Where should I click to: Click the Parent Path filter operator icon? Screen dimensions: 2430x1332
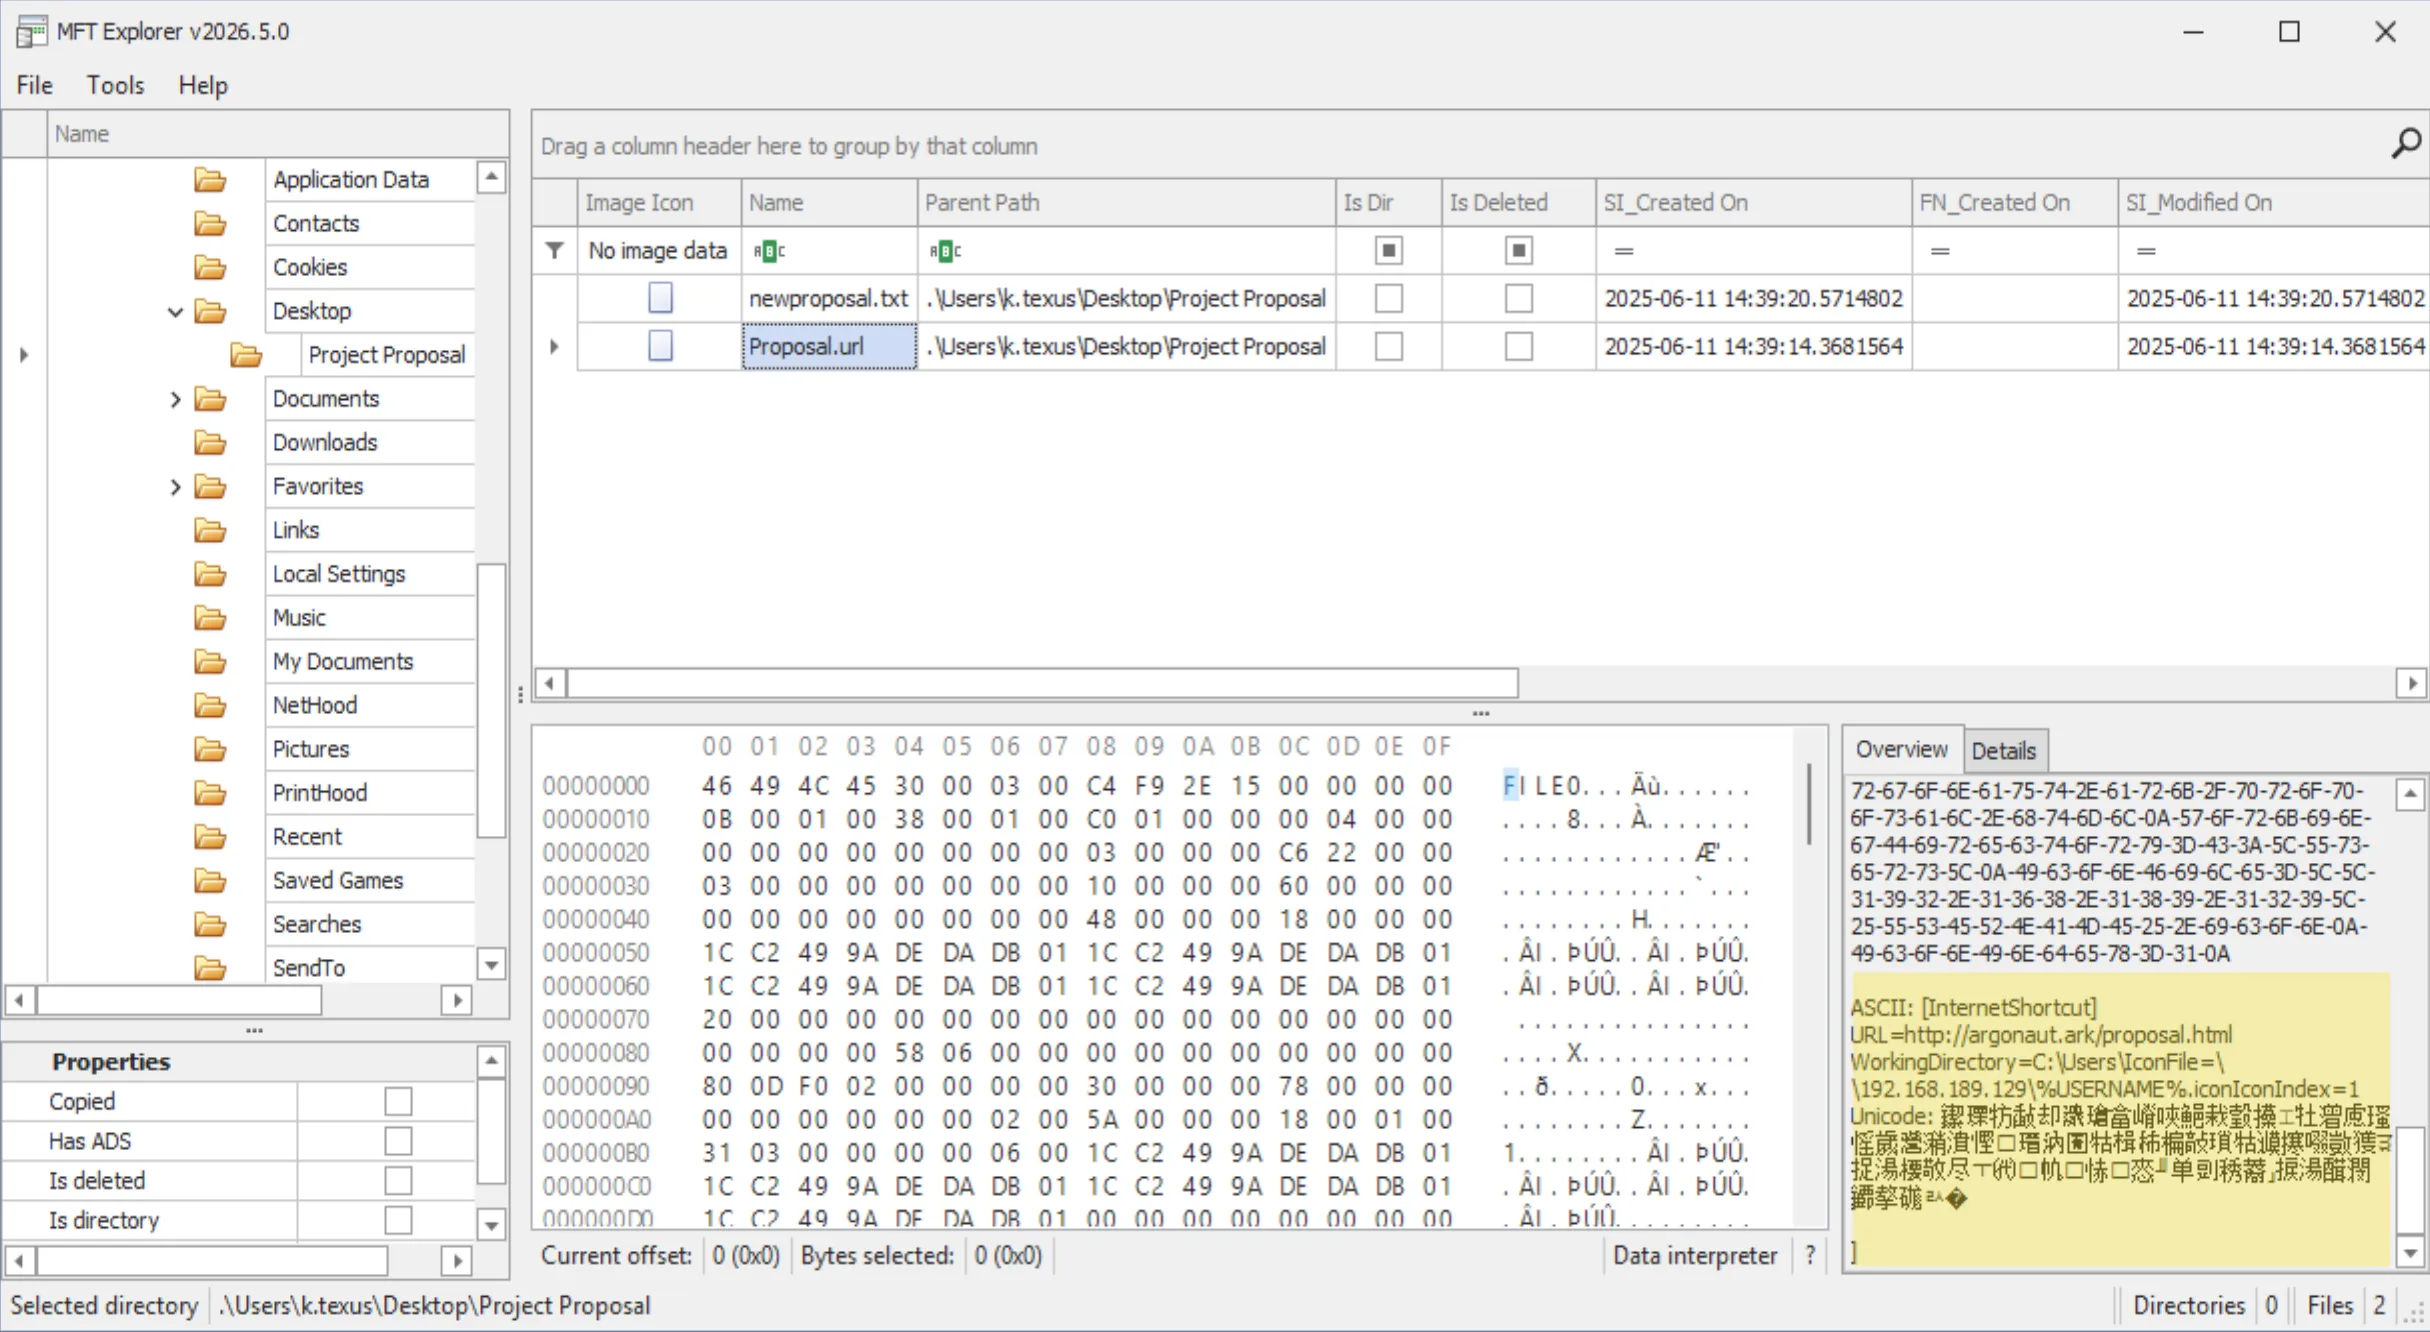(945, 251)
